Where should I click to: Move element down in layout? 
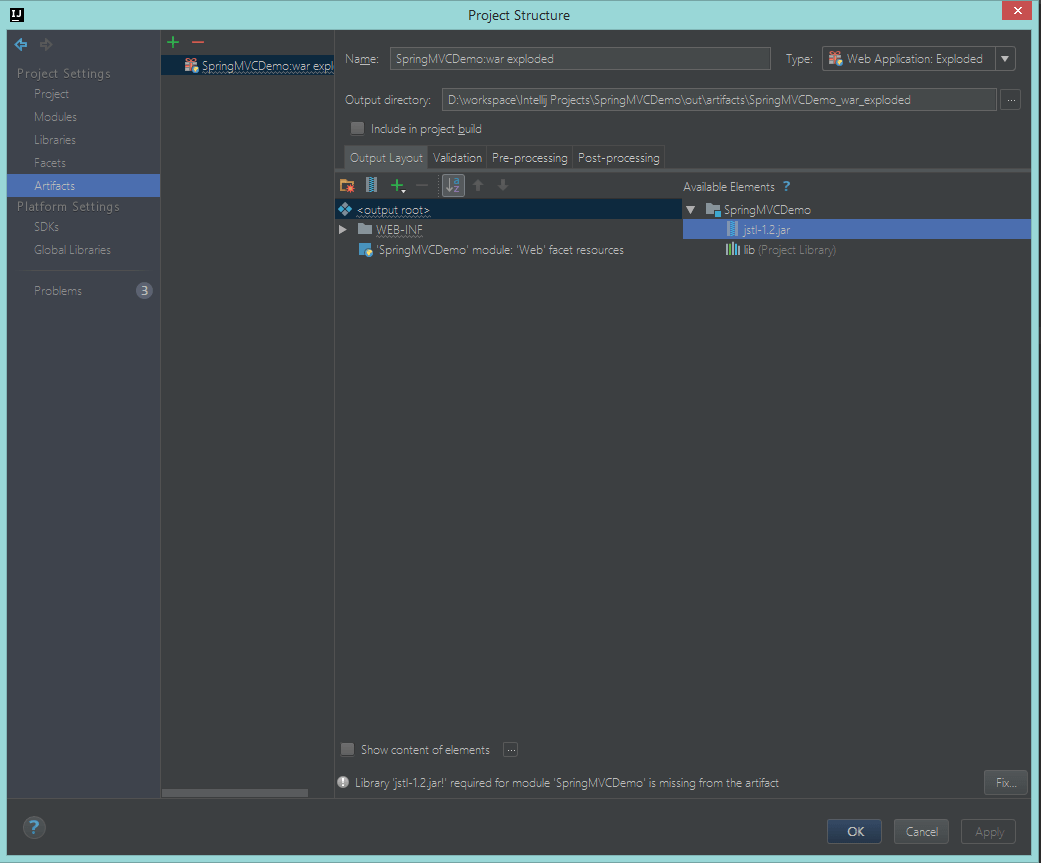(x=503, y=185)
